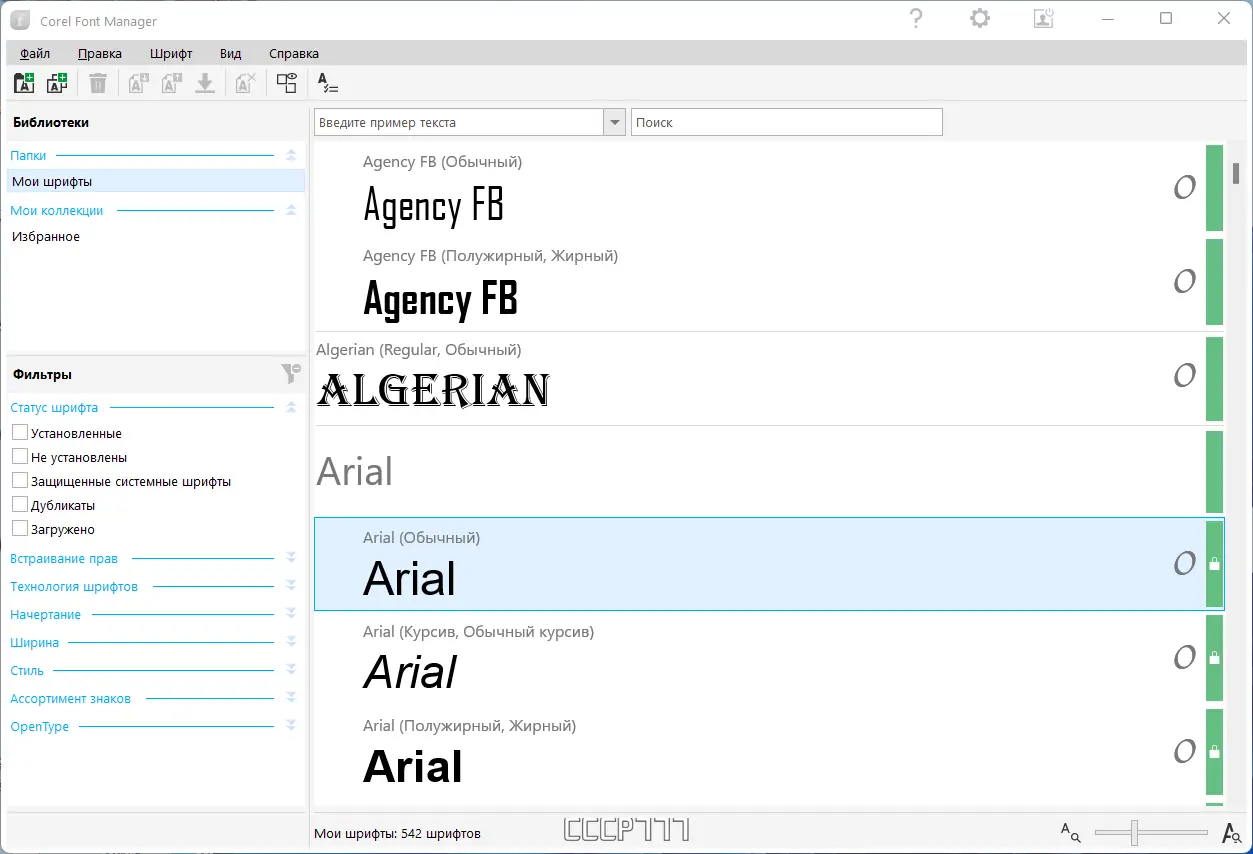Click the font details checklist icon
Image resolution: width=1253 pixels, height=854 pixels.
[327, 83]
